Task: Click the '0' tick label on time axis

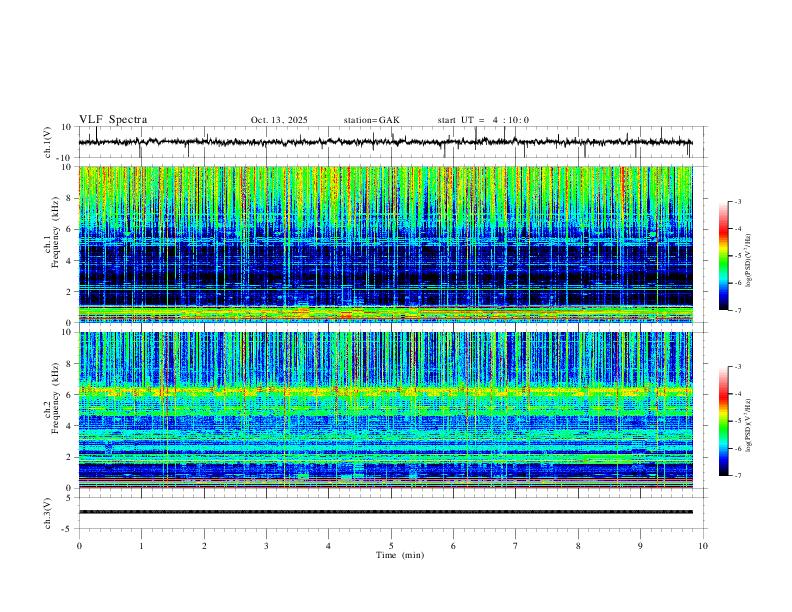Action: pos(79,546)
